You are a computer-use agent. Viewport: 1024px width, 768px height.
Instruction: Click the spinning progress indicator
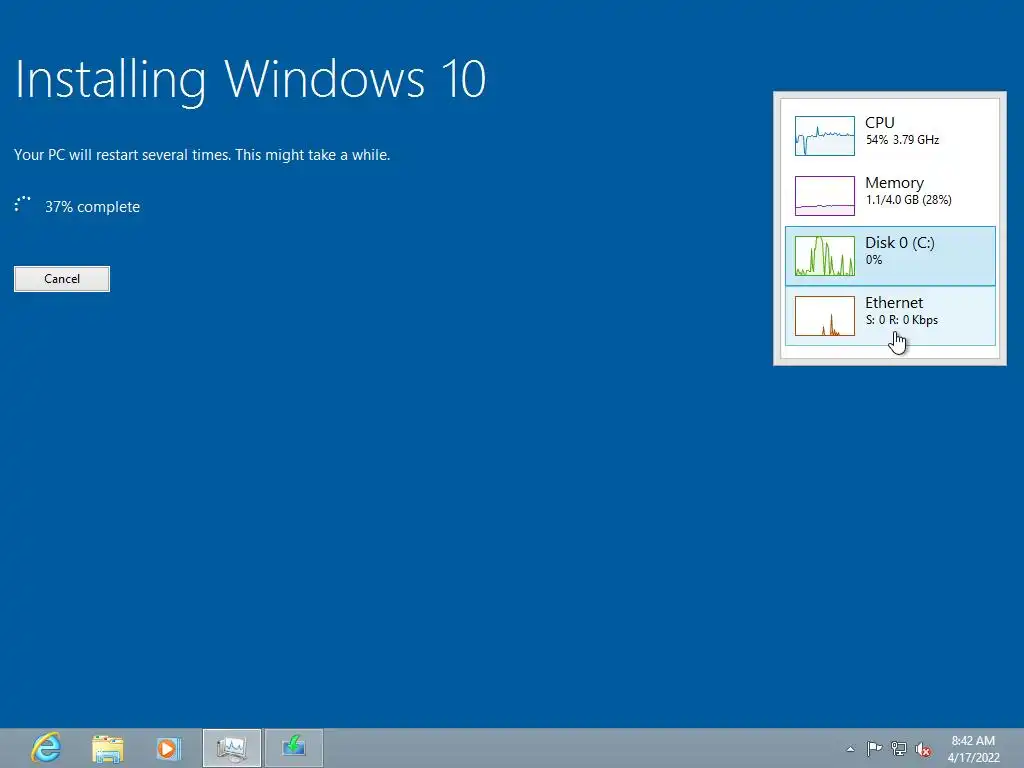22,204
